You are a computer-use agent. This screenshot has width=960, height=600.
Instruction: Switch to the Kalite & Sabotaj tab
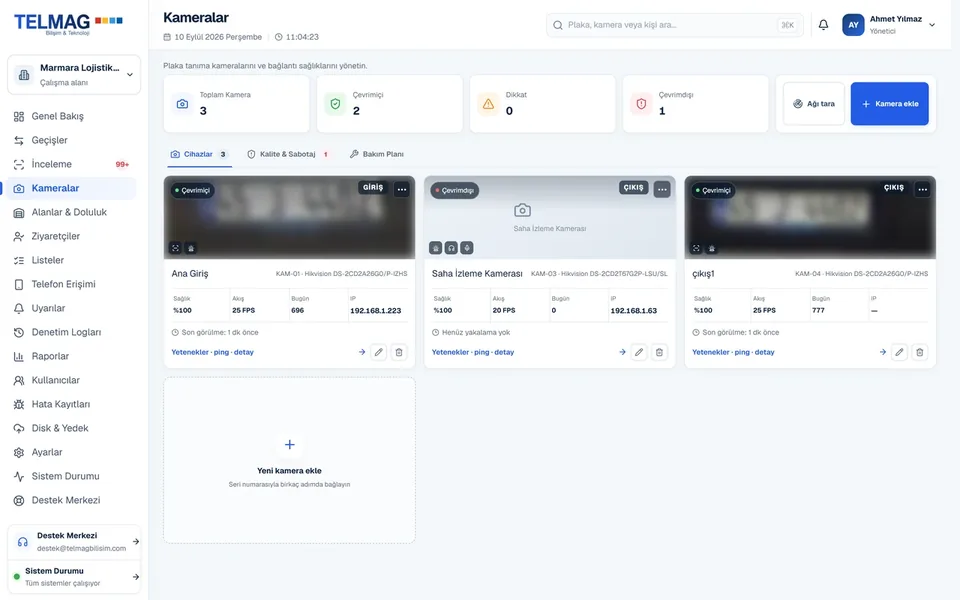click(x=288, y=154)
